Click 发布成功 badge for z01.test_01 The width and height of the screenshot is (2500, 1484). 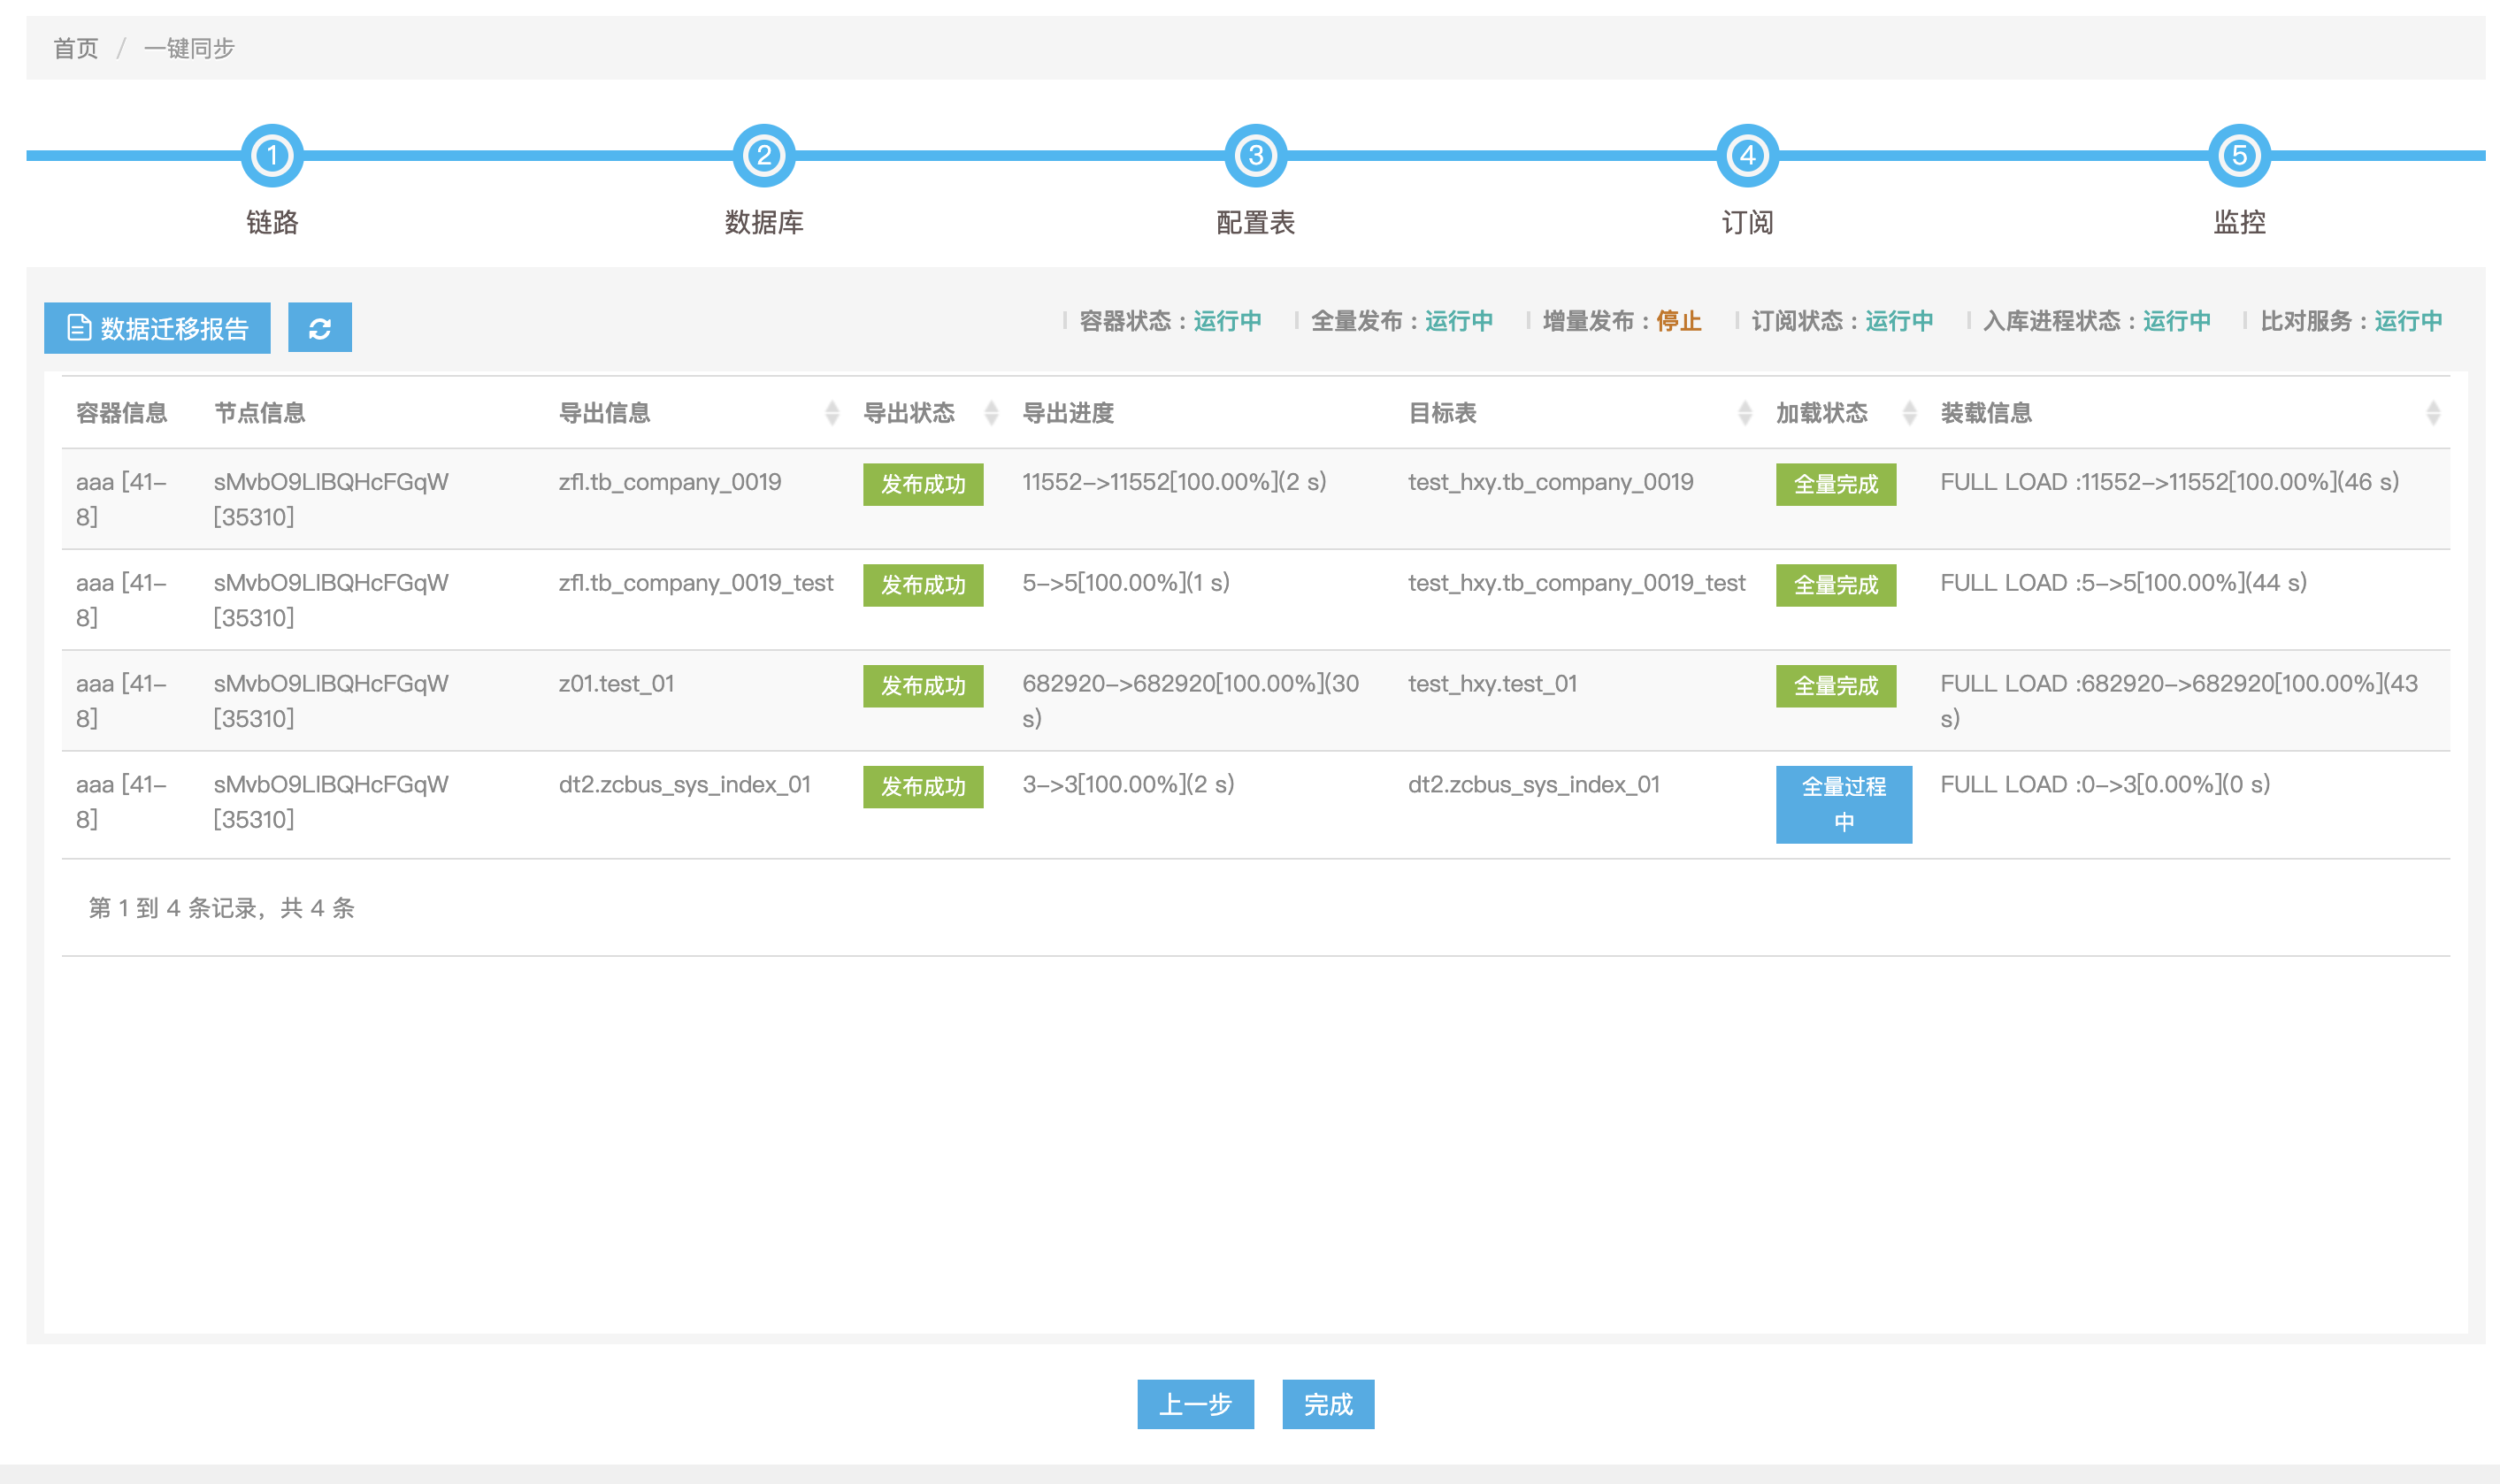(922, 686)
